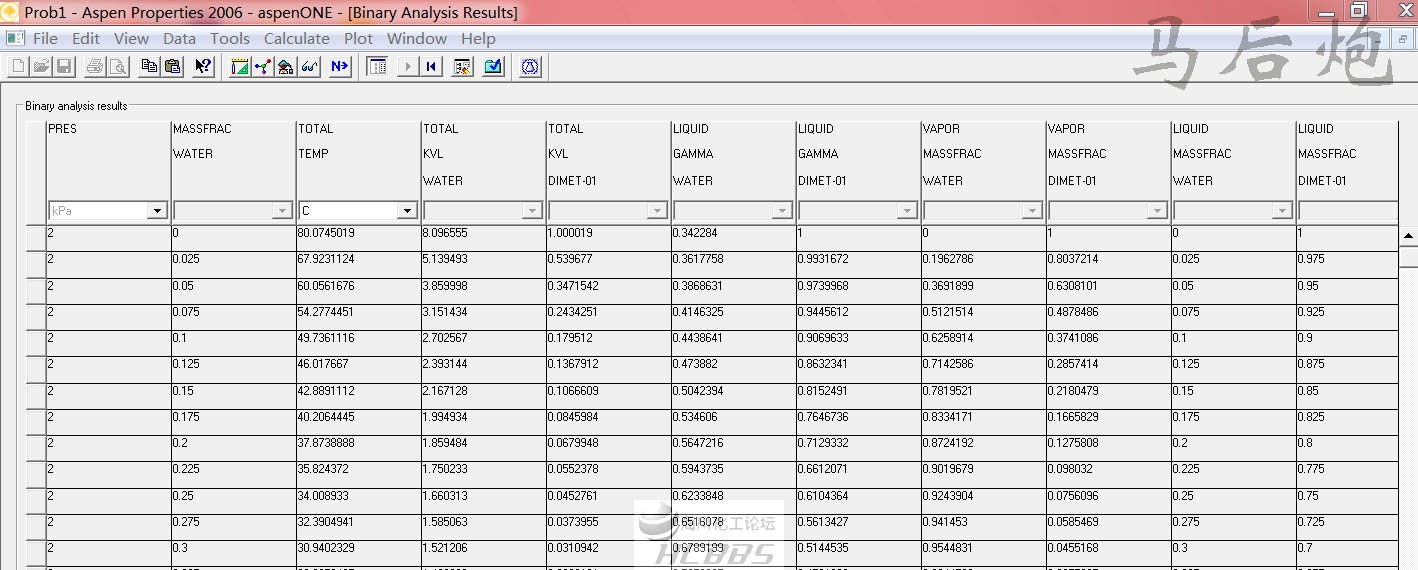The height and width of the screenshot is (570, 1418).
Task: Open the Control Panel toolbar icon
Action: point(462,67)
